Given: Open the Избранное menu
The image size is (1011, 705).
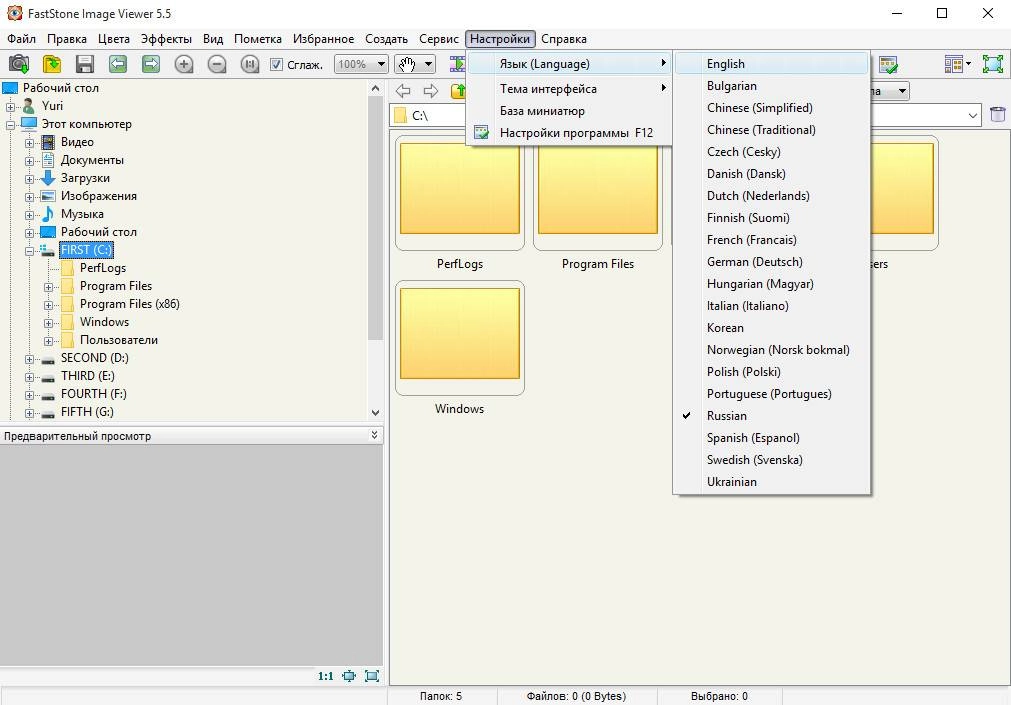Looking at the screenshot, I should pos(323,39).
